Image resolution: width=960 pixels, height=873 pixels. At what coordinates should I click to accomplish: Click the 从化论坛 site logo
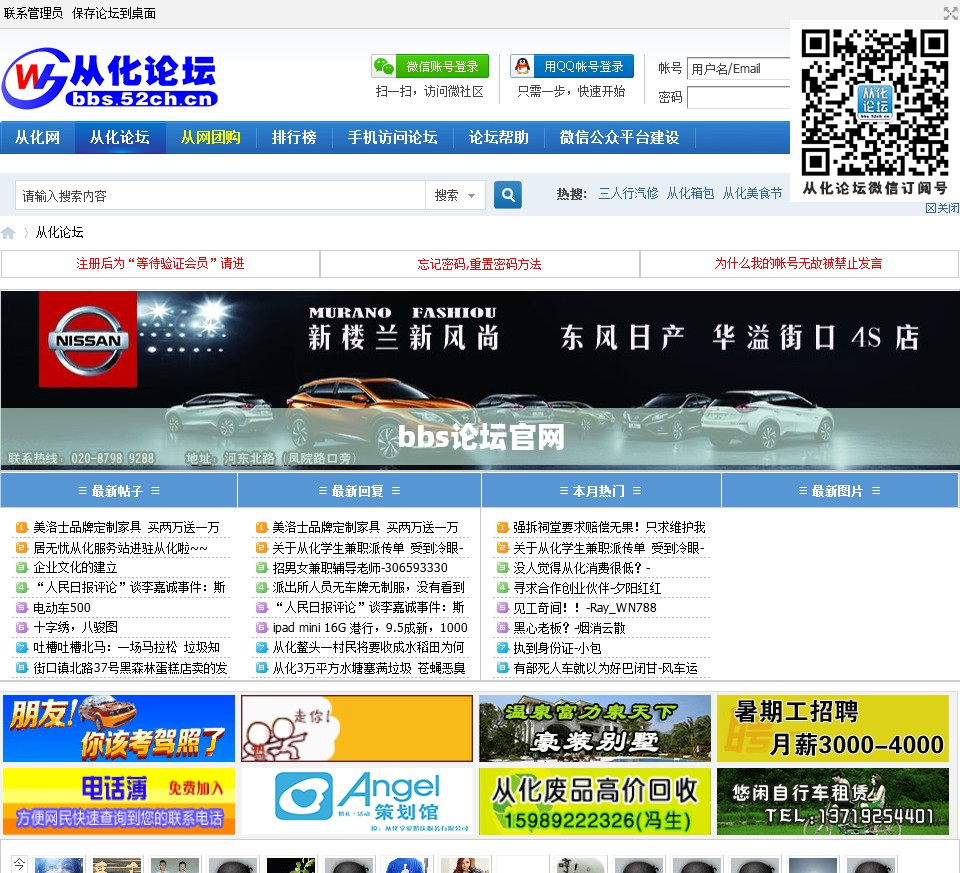coord(110,78)
